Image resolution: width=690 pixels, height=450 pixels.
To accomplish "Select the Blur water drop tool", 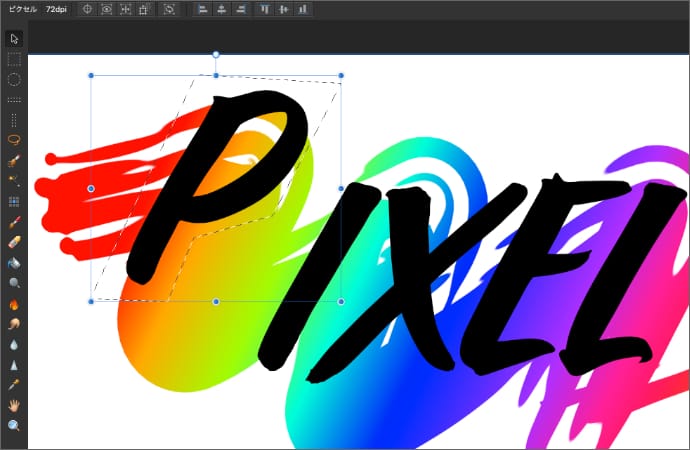I will (x=14, y=344).
